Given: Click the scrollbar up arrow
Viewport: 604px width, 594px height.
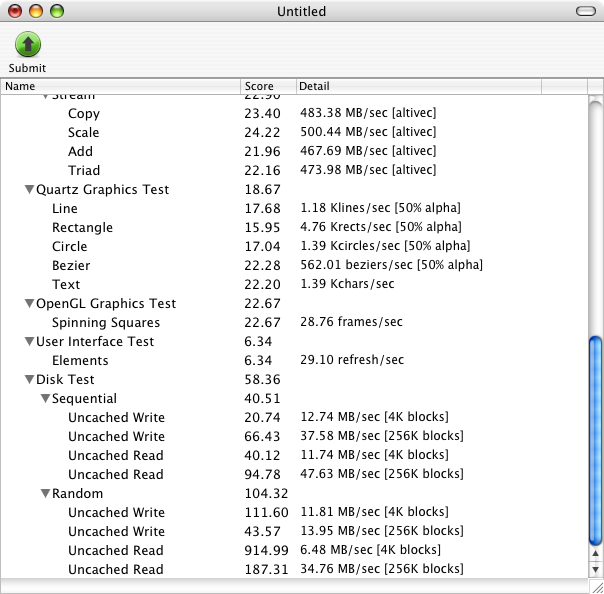Looking at the screenshot, I should pos(595,554).
